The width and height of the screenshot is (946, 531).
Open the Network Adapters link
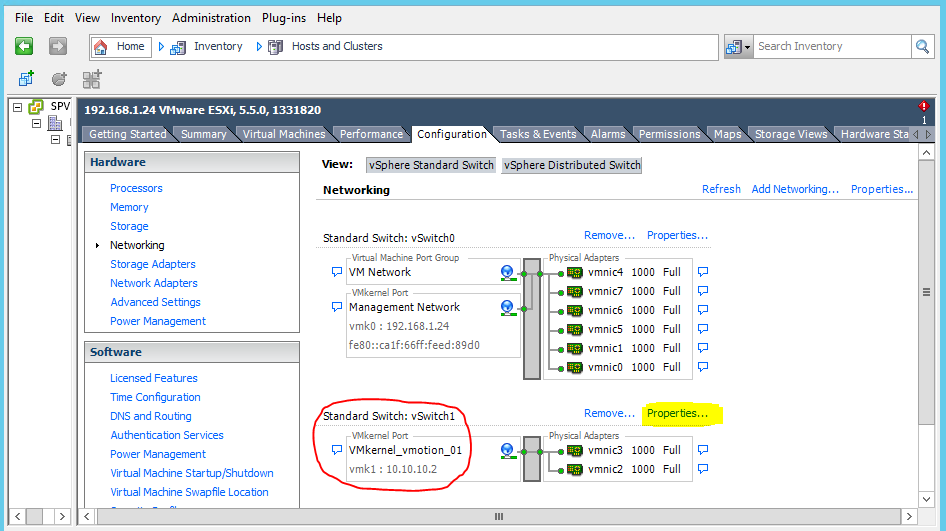pyautogui.click(x=154, y=283)
